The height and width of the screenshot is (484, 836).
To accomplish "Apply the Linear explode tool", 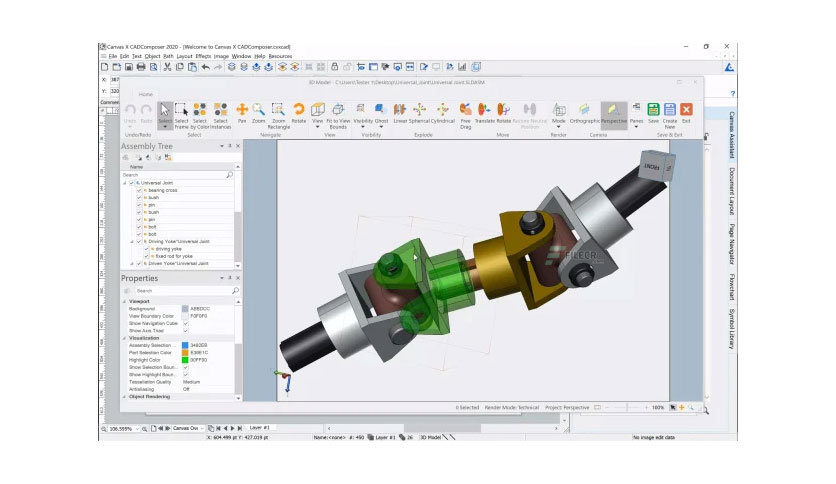I will pos(400,113).
